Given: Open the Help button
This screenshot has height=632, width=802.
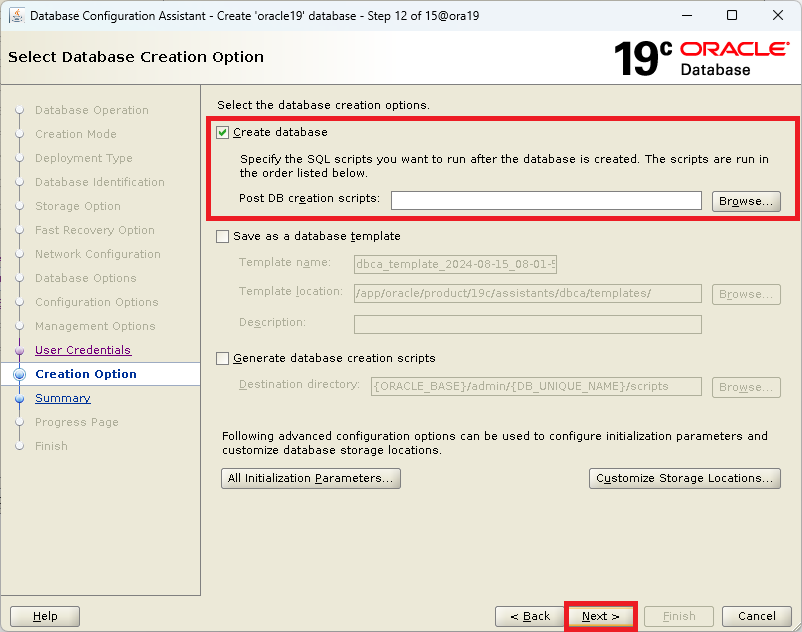Looking at the screenshot, I should [45, 616].
